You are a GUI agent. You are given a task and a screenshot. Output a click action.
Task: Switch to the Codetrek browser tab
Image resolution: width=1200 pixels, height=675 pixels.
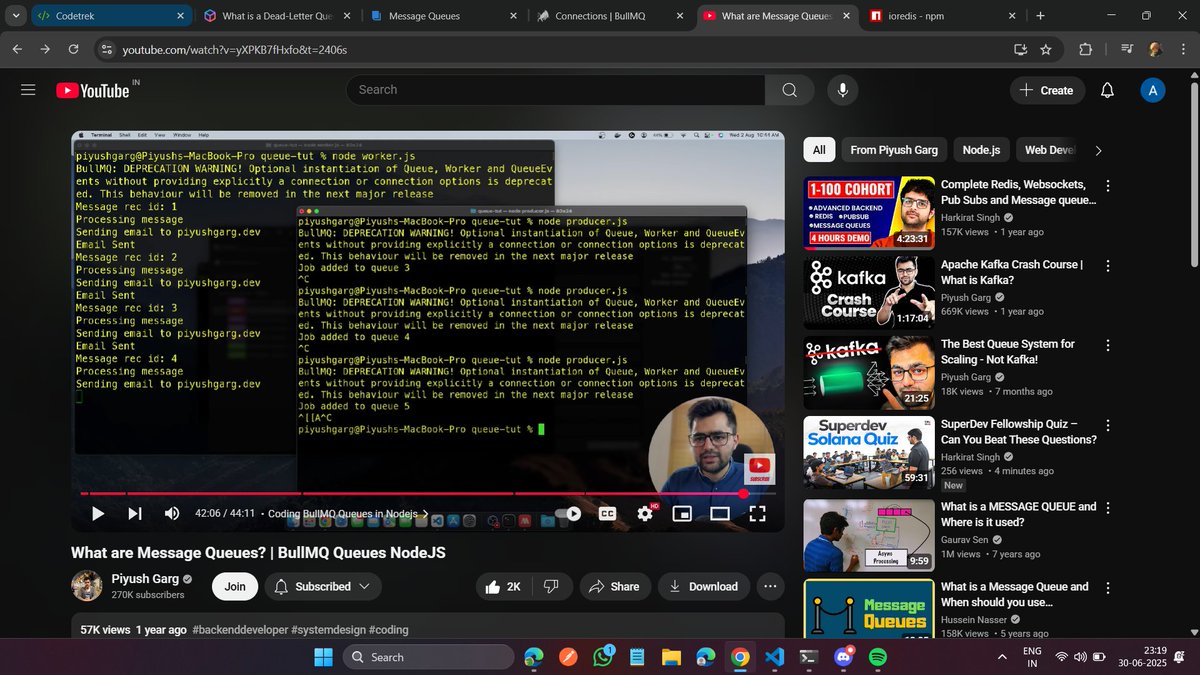(x=110, y=16)
